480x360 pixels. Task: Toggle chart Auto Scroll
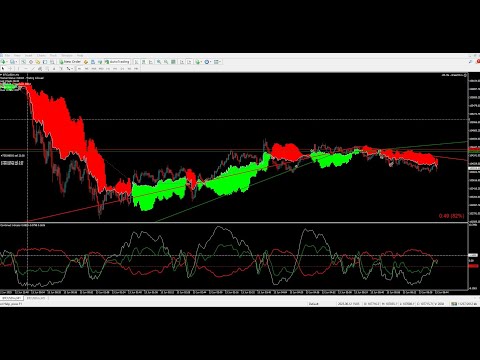182,62
